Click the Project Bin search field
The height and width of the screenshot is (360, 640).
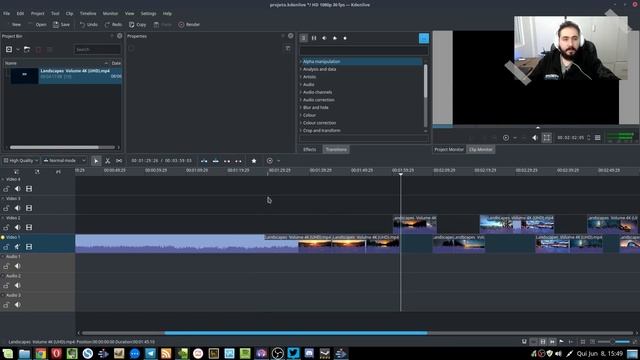(97, 49)
